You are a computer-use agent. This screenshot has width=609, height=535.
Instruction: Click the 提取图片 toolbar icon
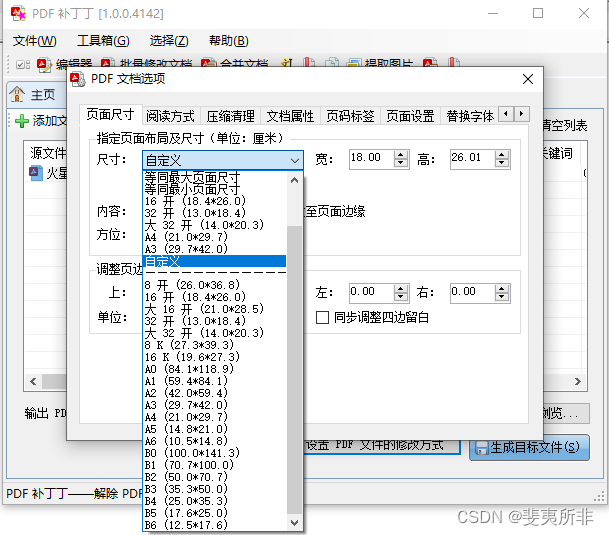pos(354,63)
